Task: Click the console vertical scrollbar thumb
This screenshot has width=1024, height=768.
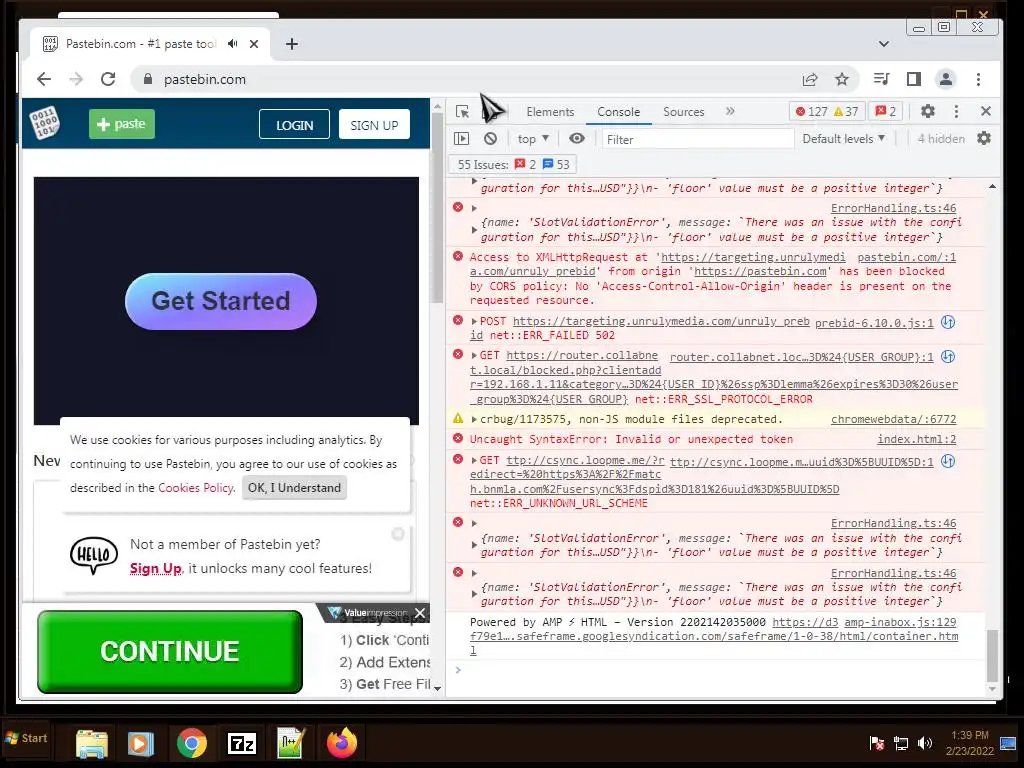Action: tap(992, 655)
